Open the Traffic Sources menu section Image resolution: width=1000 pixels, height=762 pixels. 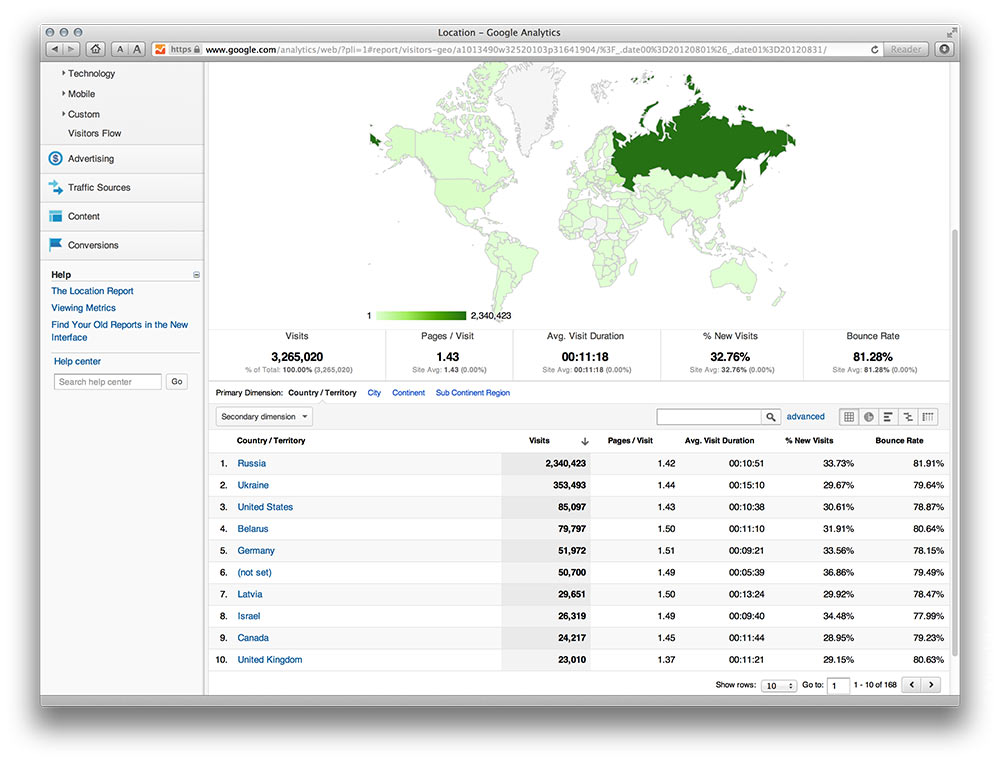coord(122,187)
